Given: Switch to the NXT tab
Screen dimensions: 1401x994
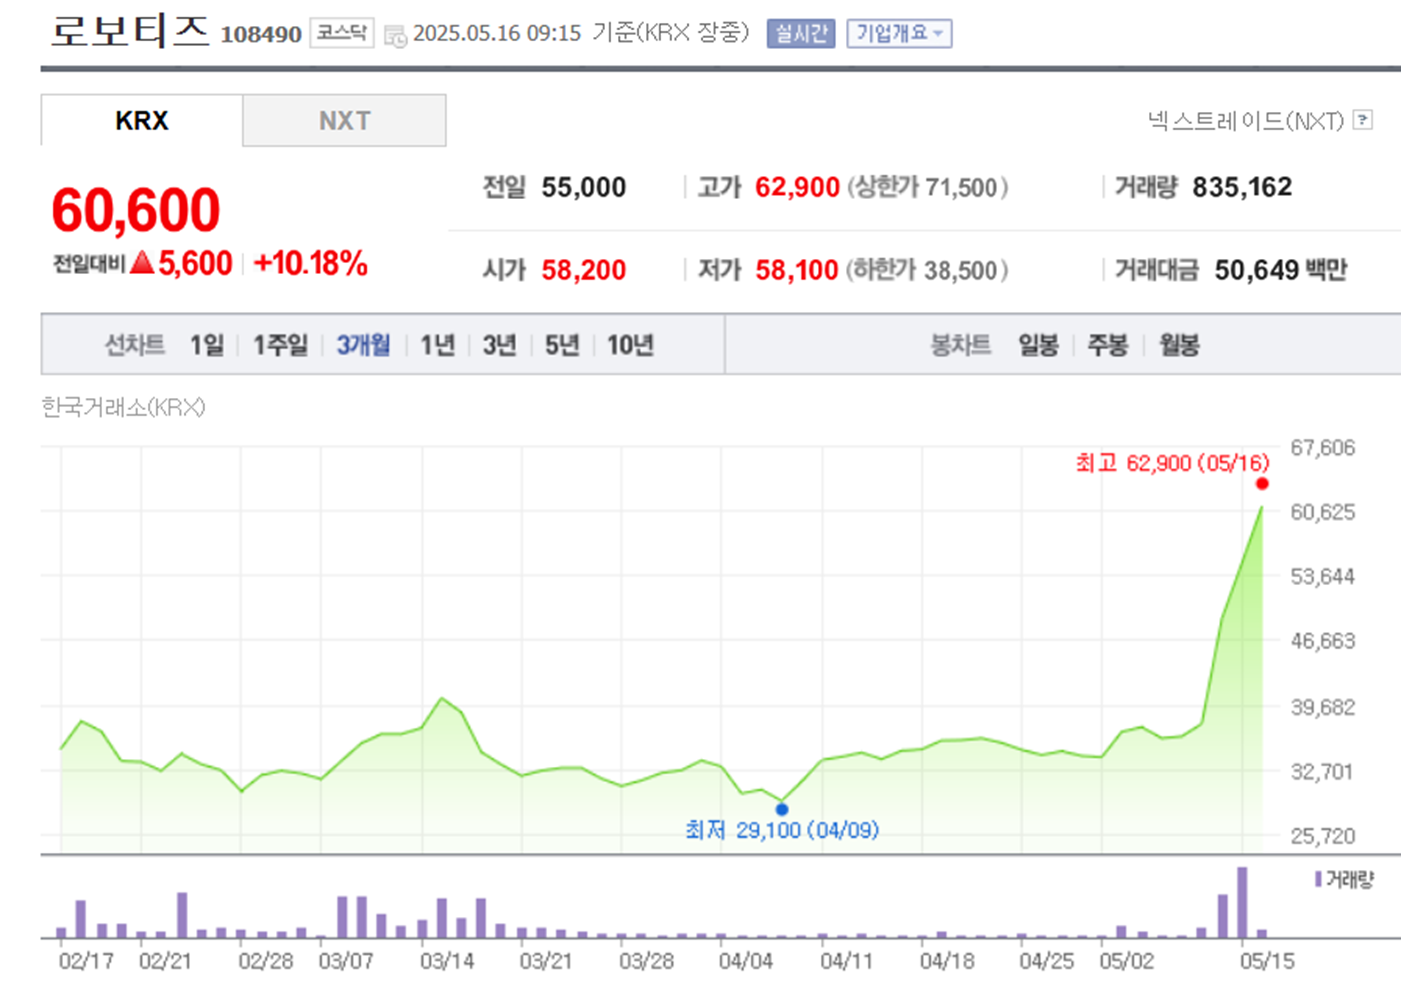Looking at the screenshot, I should click(x=344, y=120).
